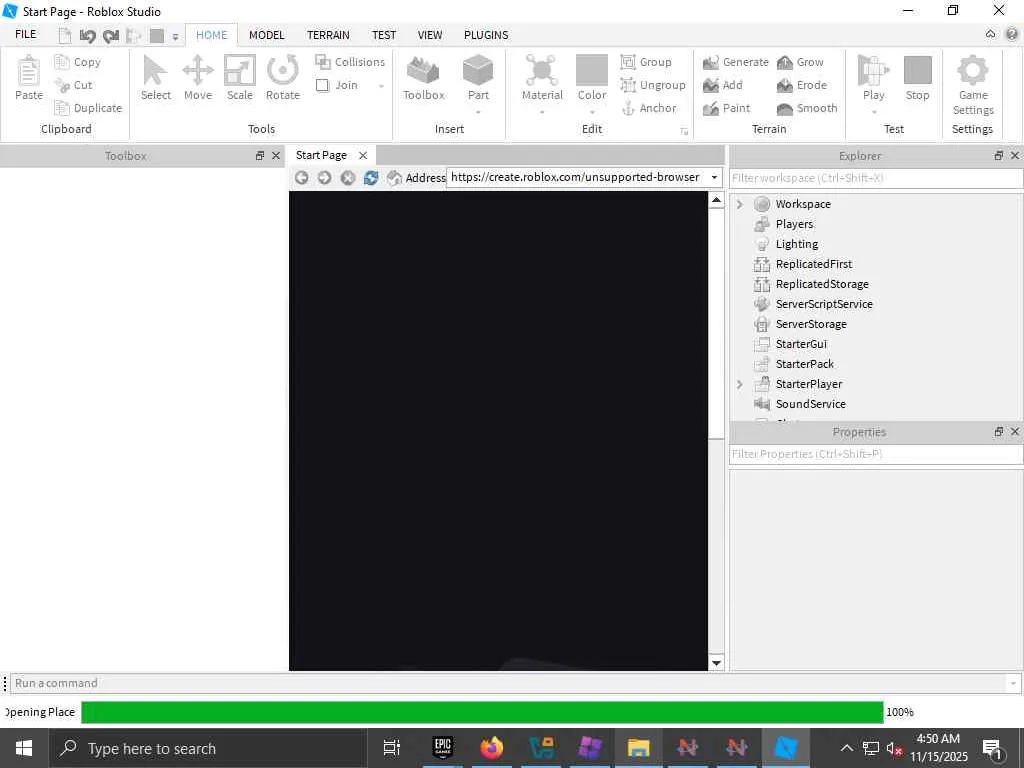
Task: Open the Color dropdown arrow
Action: (x=592, y=112)
